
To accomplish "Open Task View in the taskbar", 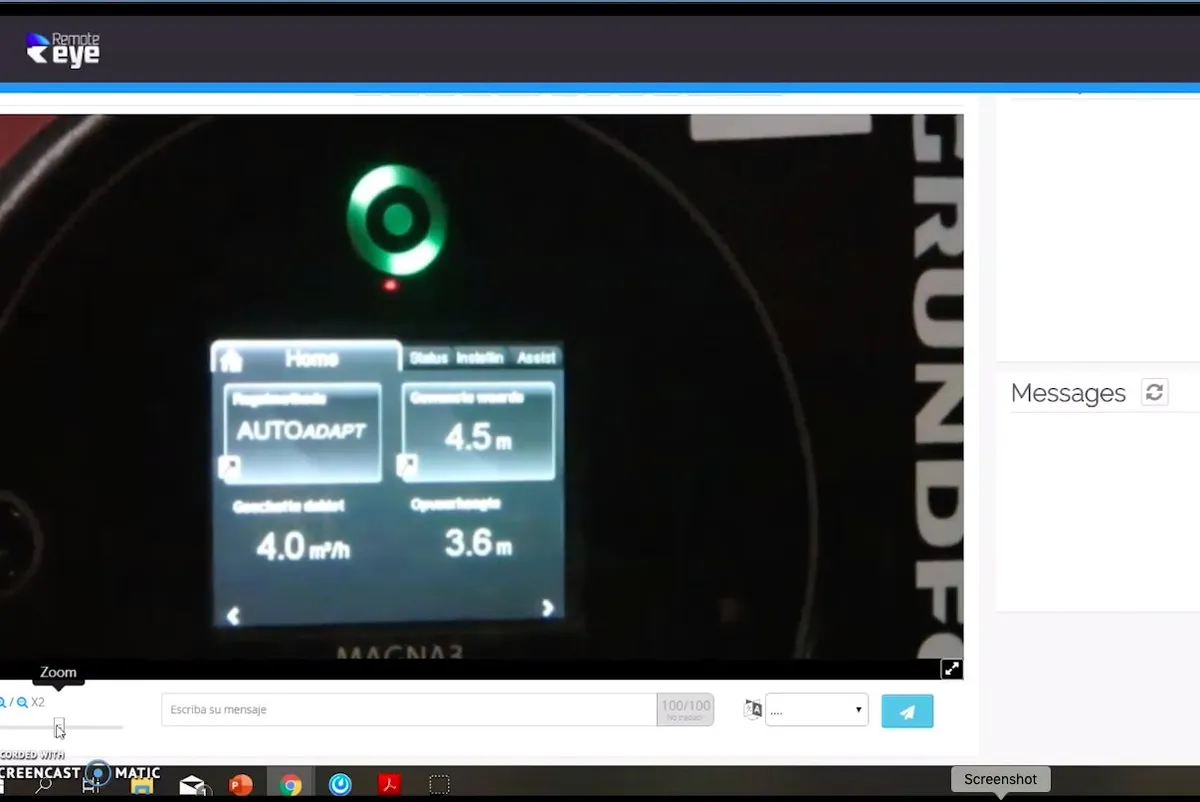I will point(91,785).
